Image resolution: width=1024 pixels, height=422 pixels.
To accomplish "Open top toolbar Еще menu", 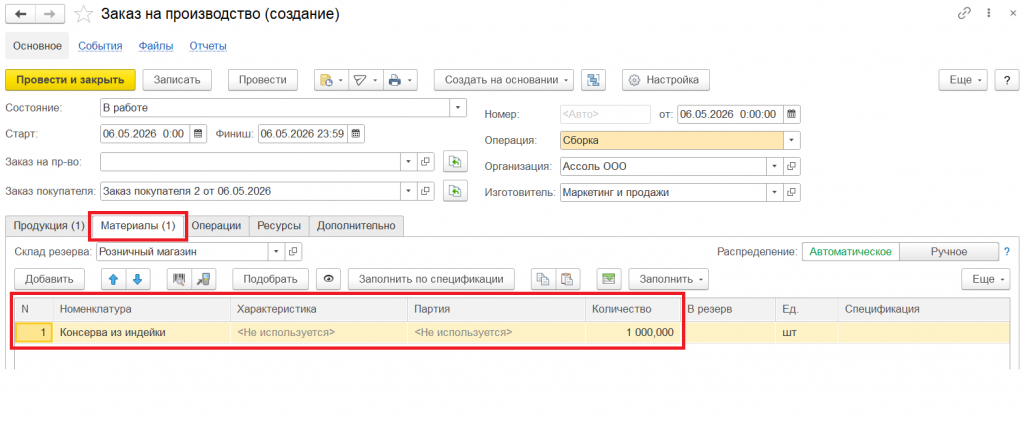I will pyautogui.click(x=964, y=80).
